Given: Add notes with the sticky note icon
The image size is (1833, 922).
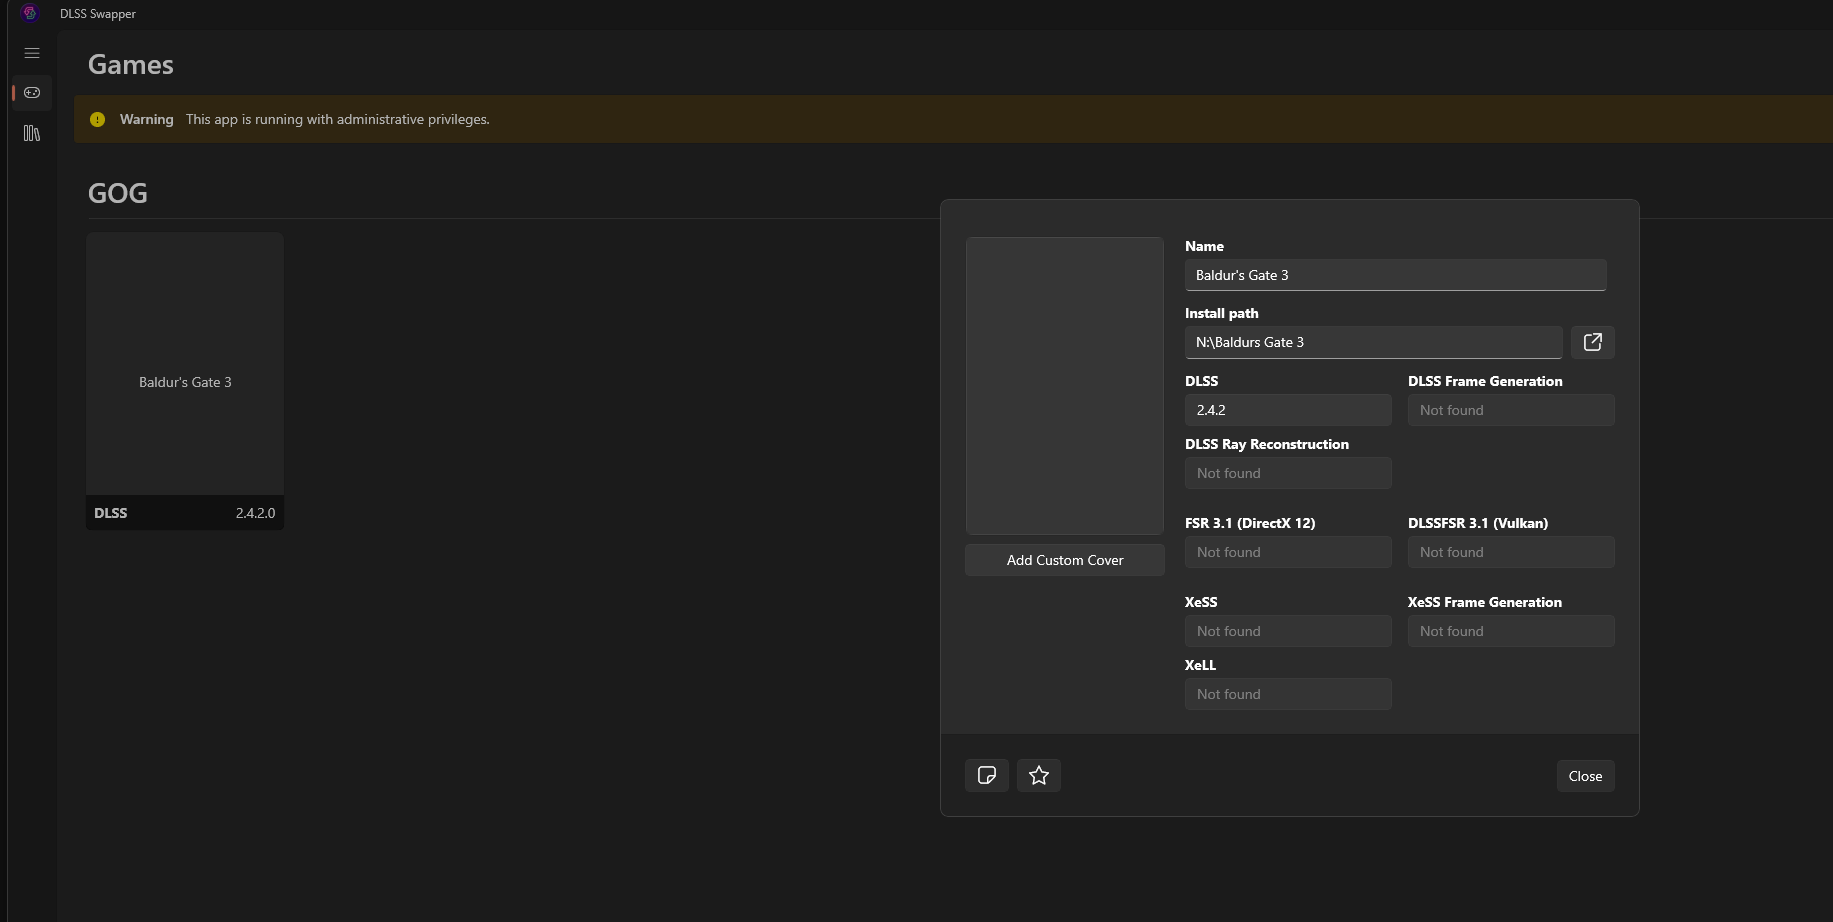Looking at the screenshot, I should pyautogui.click(x=986, y=775).
